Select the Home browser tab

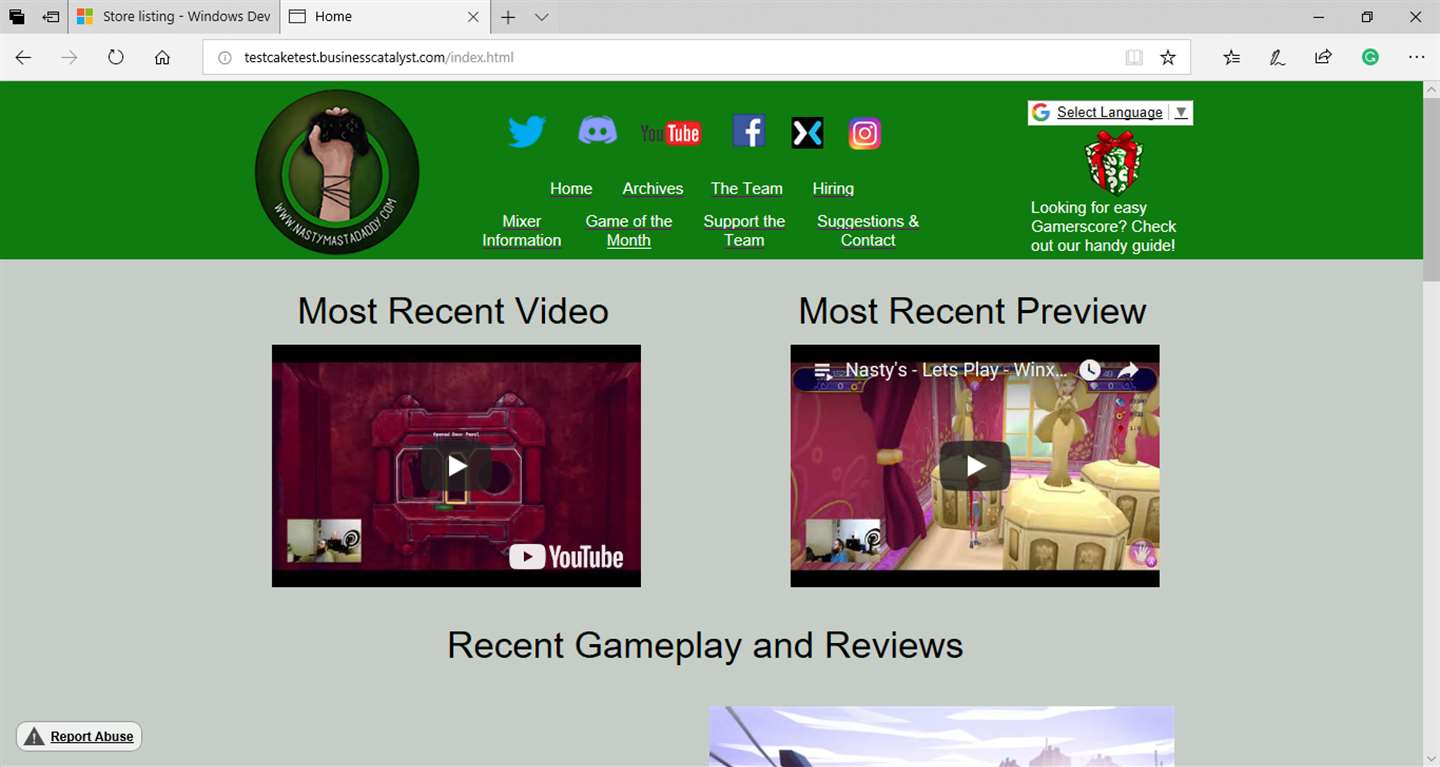point(384,17)
